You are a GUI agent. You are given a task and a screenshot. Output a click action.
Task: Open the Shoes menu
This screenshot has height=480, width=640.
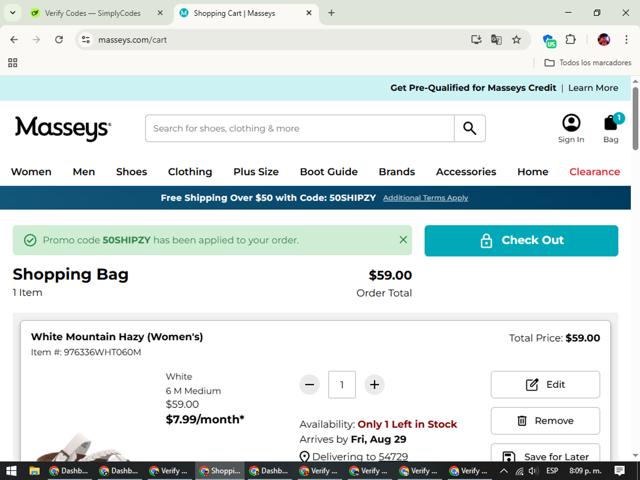(x=131, y=172)
